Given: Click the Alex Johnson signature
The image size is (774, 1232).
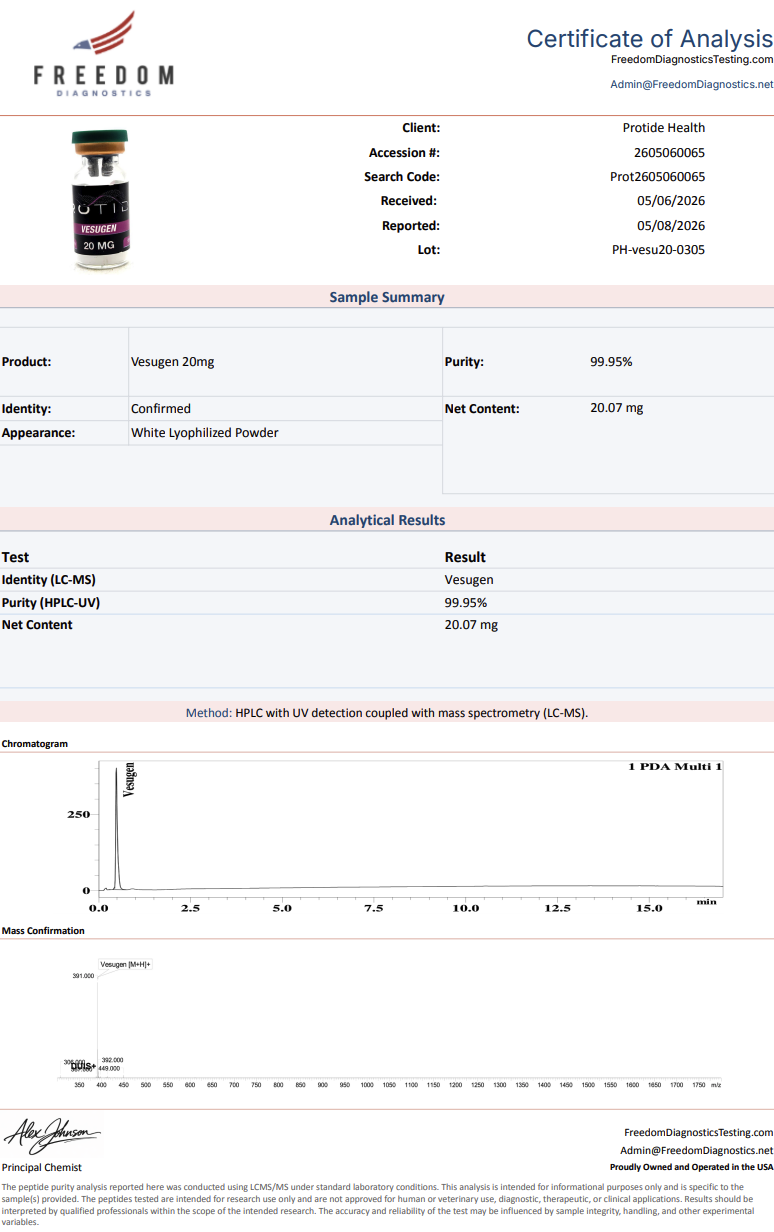Looking at the screenshot, I should 52,1135.
